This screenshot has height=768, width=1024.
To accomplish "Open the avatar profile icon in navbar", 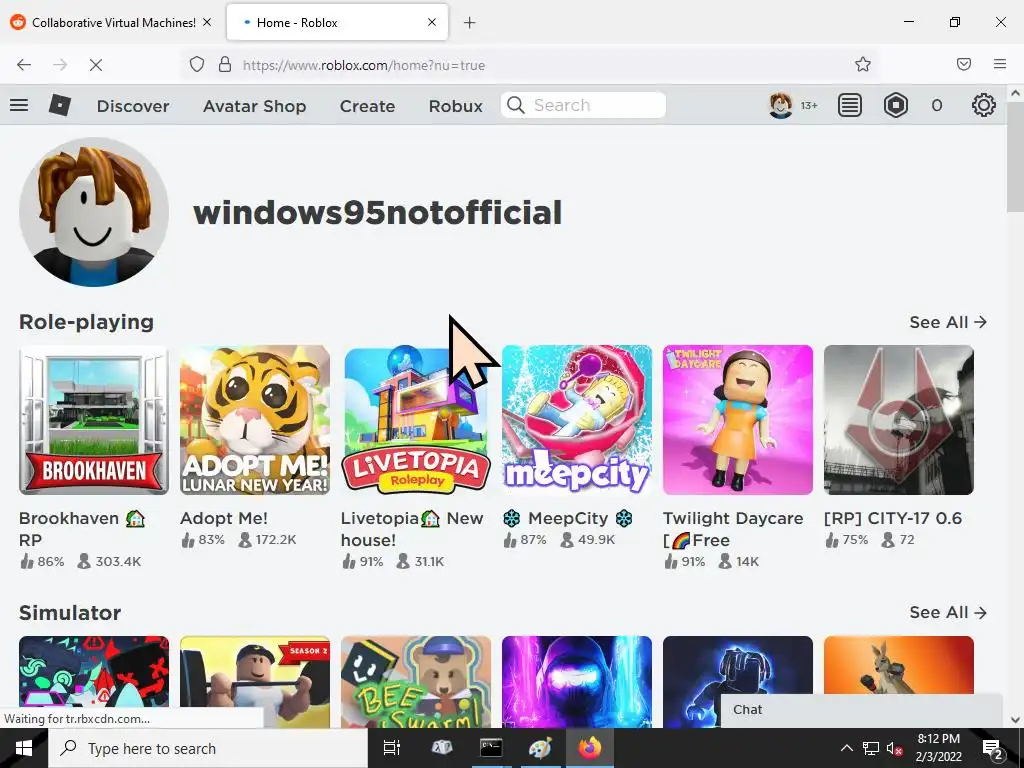I will tap(780, 105).
